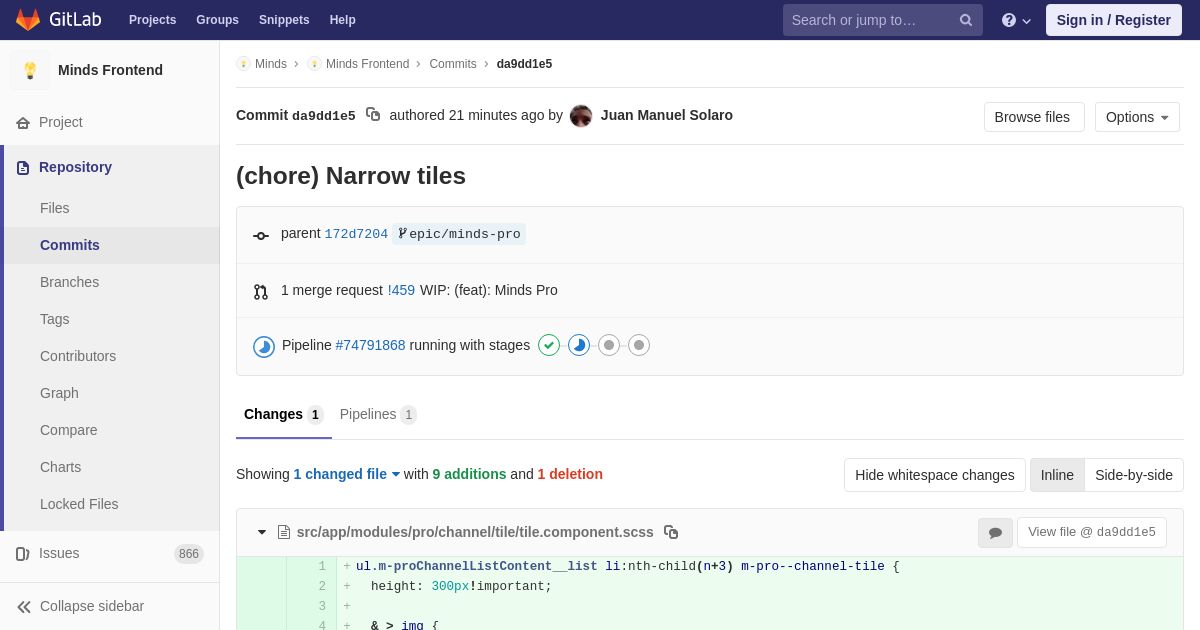1200x630 pixels.
Task: Click the running pipeline stage icon
Action: click(579, 345)
